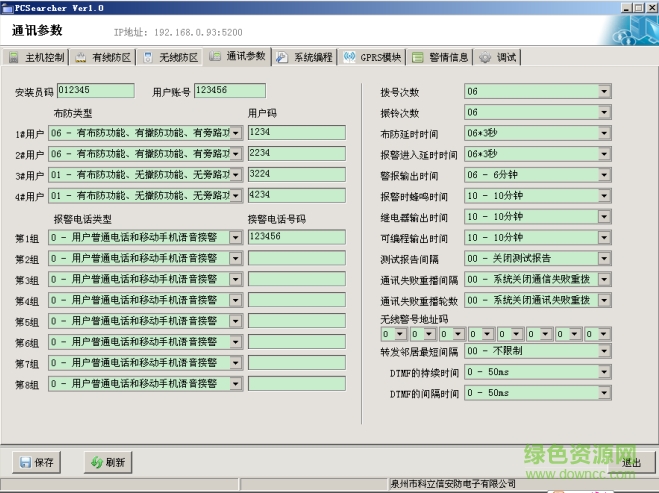Click the refresh icon on 刷新
This screenshot has width=659, height=493.
tap(96, 462)
